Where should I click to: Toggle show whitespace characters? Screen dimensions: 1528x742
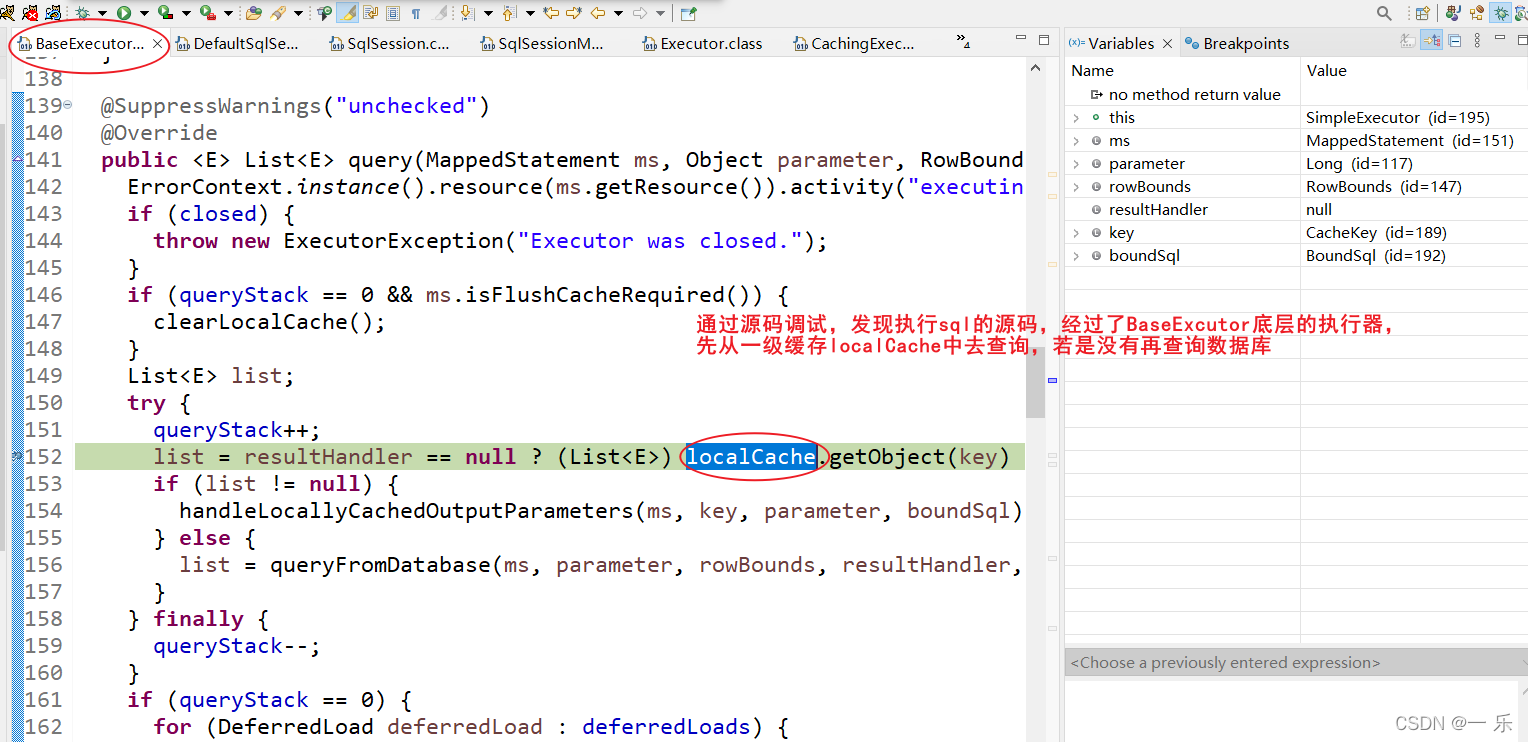pyautogui.click(x=415, y=13)
